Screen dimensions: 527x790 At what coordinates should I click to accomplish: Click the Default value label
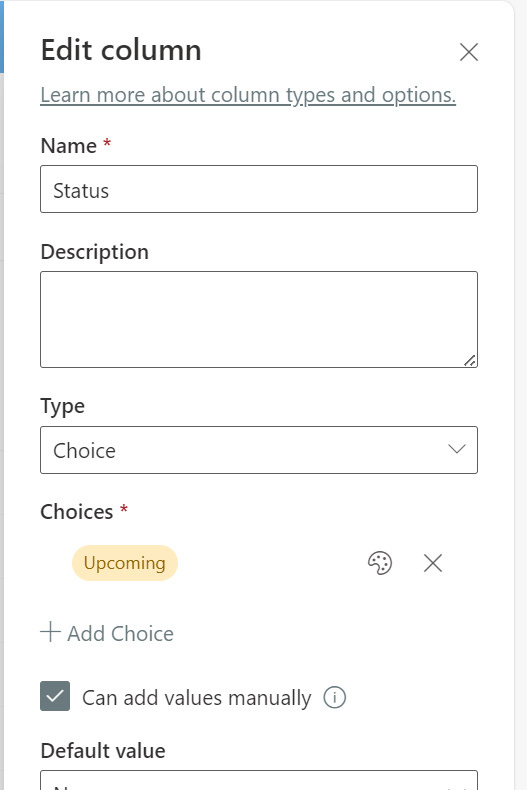[x=103, y=751]
